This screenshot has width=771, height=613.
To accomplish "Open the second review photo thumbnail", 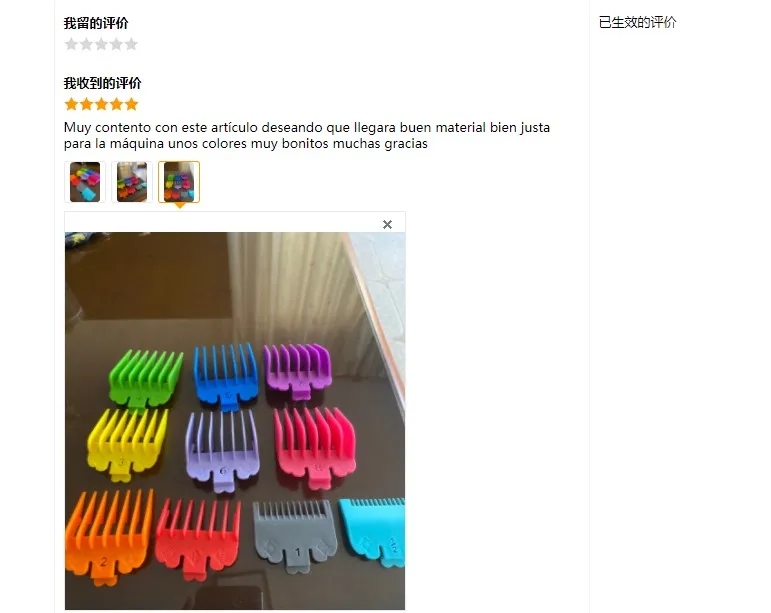I will (132, 182).
